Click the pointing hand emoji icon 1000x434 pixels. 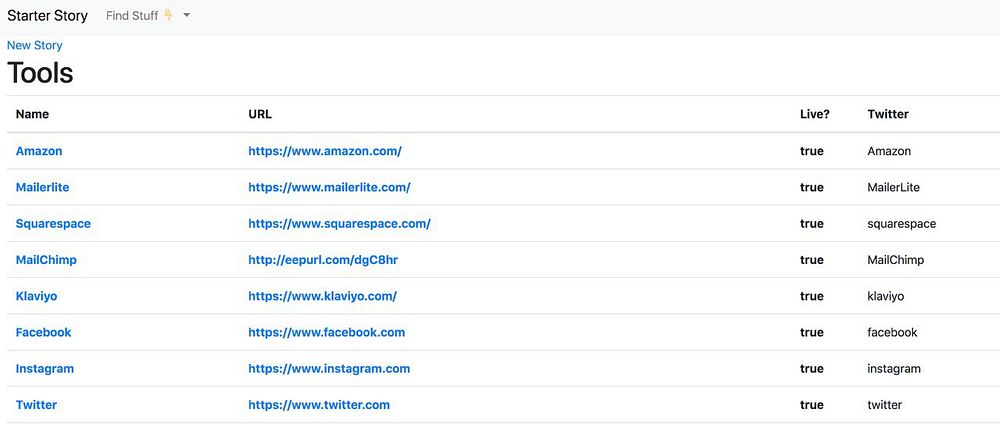coord(168,16)
